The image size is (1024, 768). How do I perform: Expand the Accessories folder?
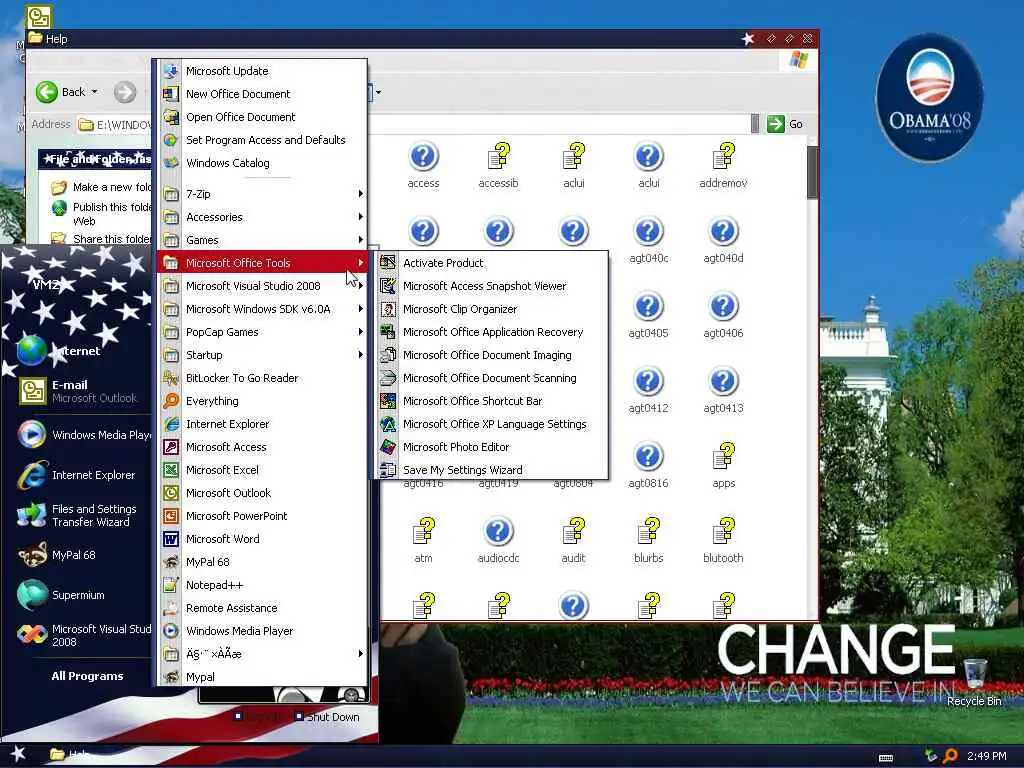click(262, 217)
